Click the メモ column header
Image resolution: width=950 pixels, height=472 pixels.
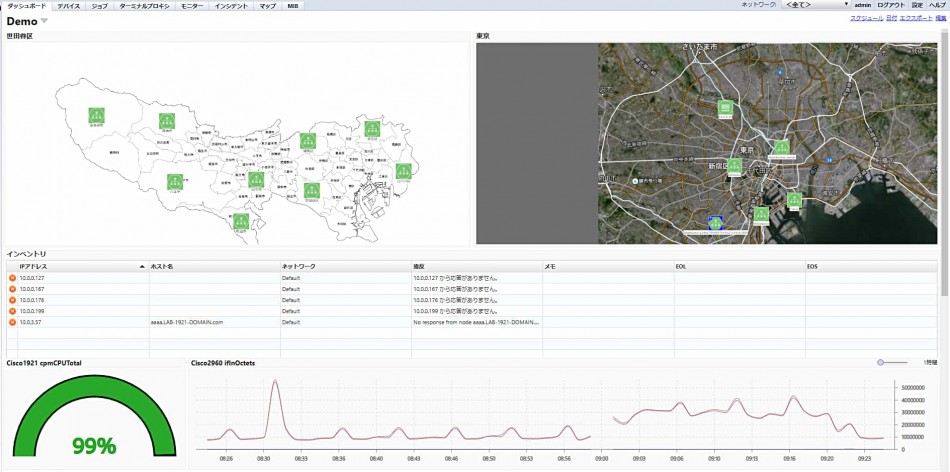click(608, 266)
